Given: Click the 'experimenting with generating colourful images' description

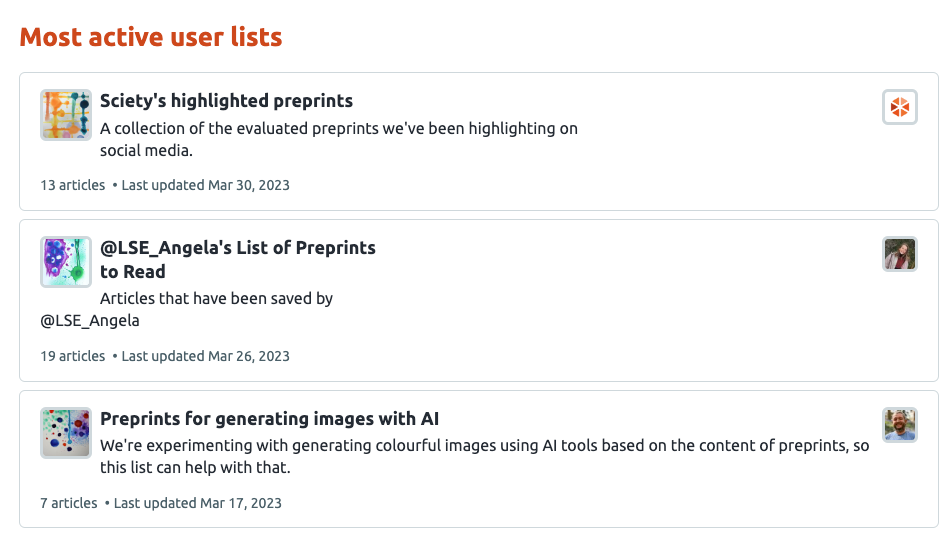Looking at the screenshot, I should pos(484,445).
